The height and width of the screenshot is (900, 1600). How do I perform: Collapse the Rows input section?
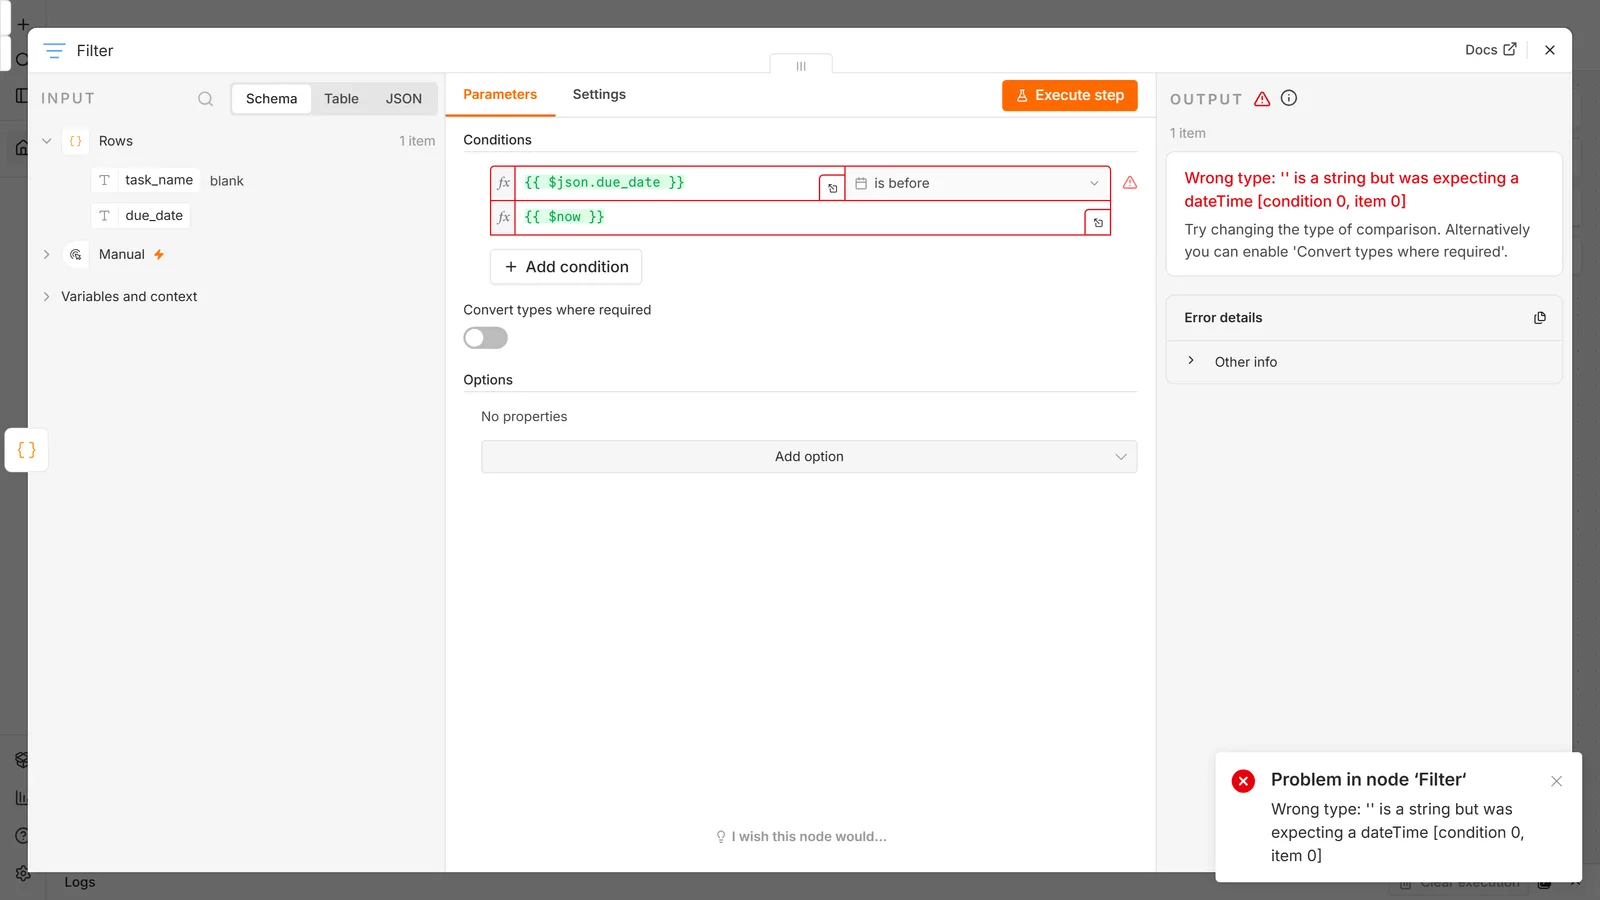coord(46,141)
